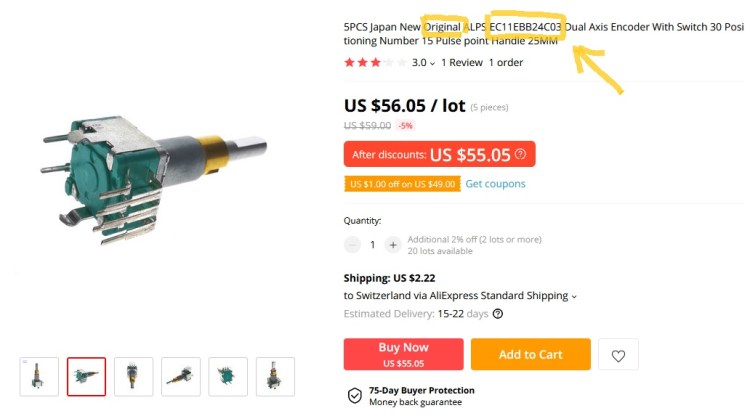Click the heart wishlist icon
Image resolution: width=750 pixels, height=416 pixels.
[x=618, y=355]
